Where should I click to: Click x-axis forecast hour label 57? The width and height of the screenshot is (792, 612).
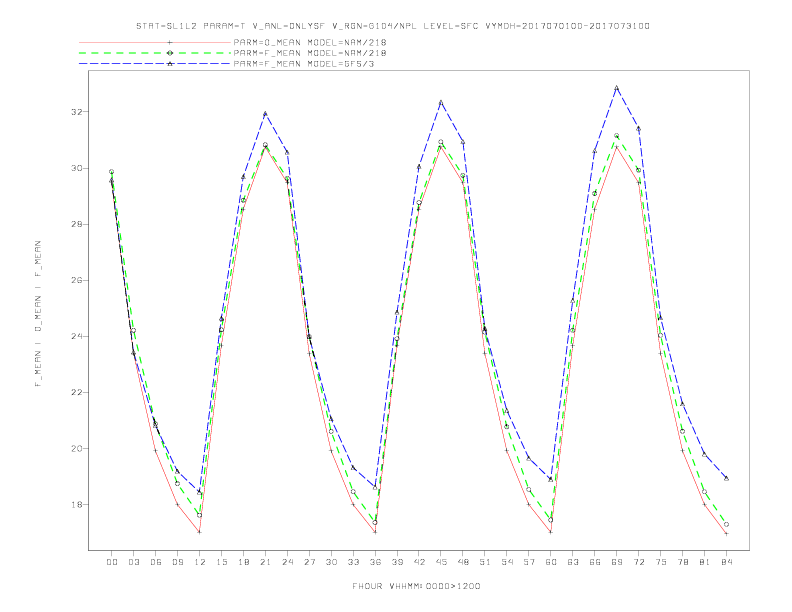pos(529,562)
